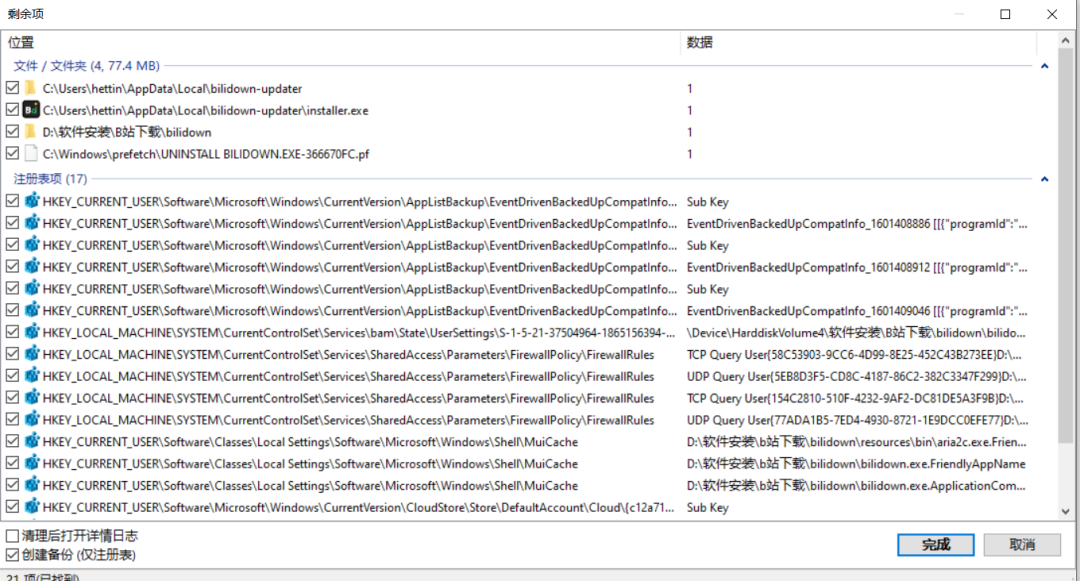Select data cell bilidown.exe.ApplicationCom...
Screen dimensions: 1080x581
pyautogui.click(x=856, y=485)
